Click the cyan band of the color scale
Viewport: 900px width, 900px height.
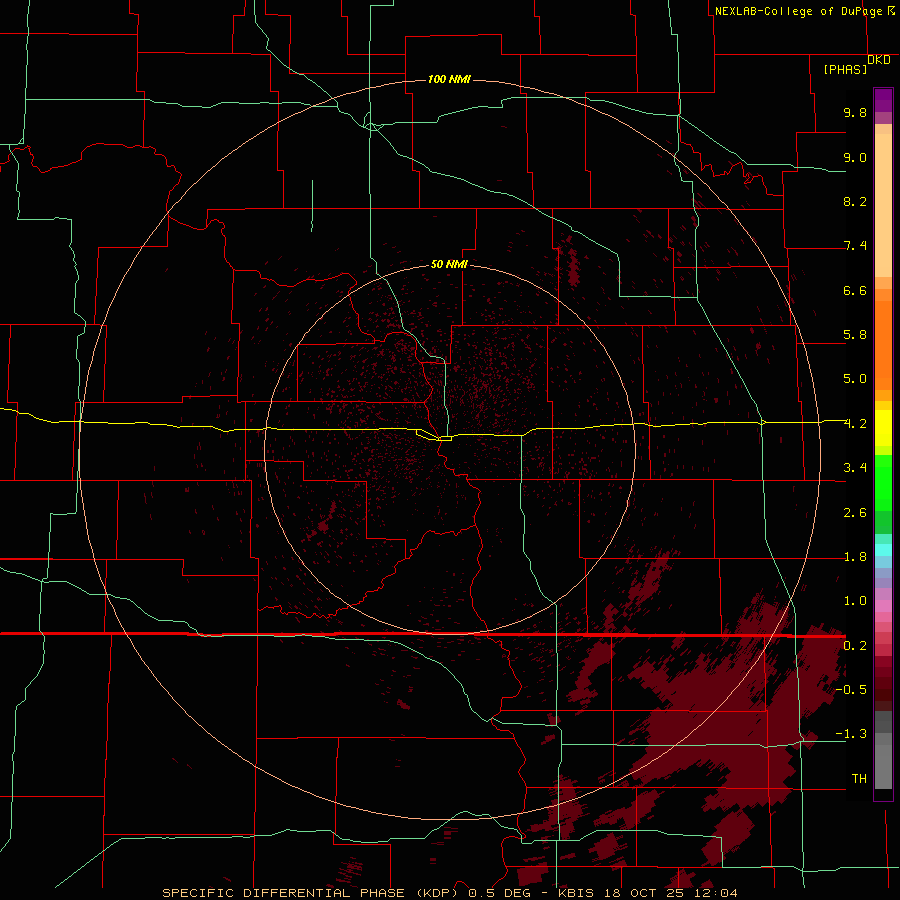click(883, 550)
